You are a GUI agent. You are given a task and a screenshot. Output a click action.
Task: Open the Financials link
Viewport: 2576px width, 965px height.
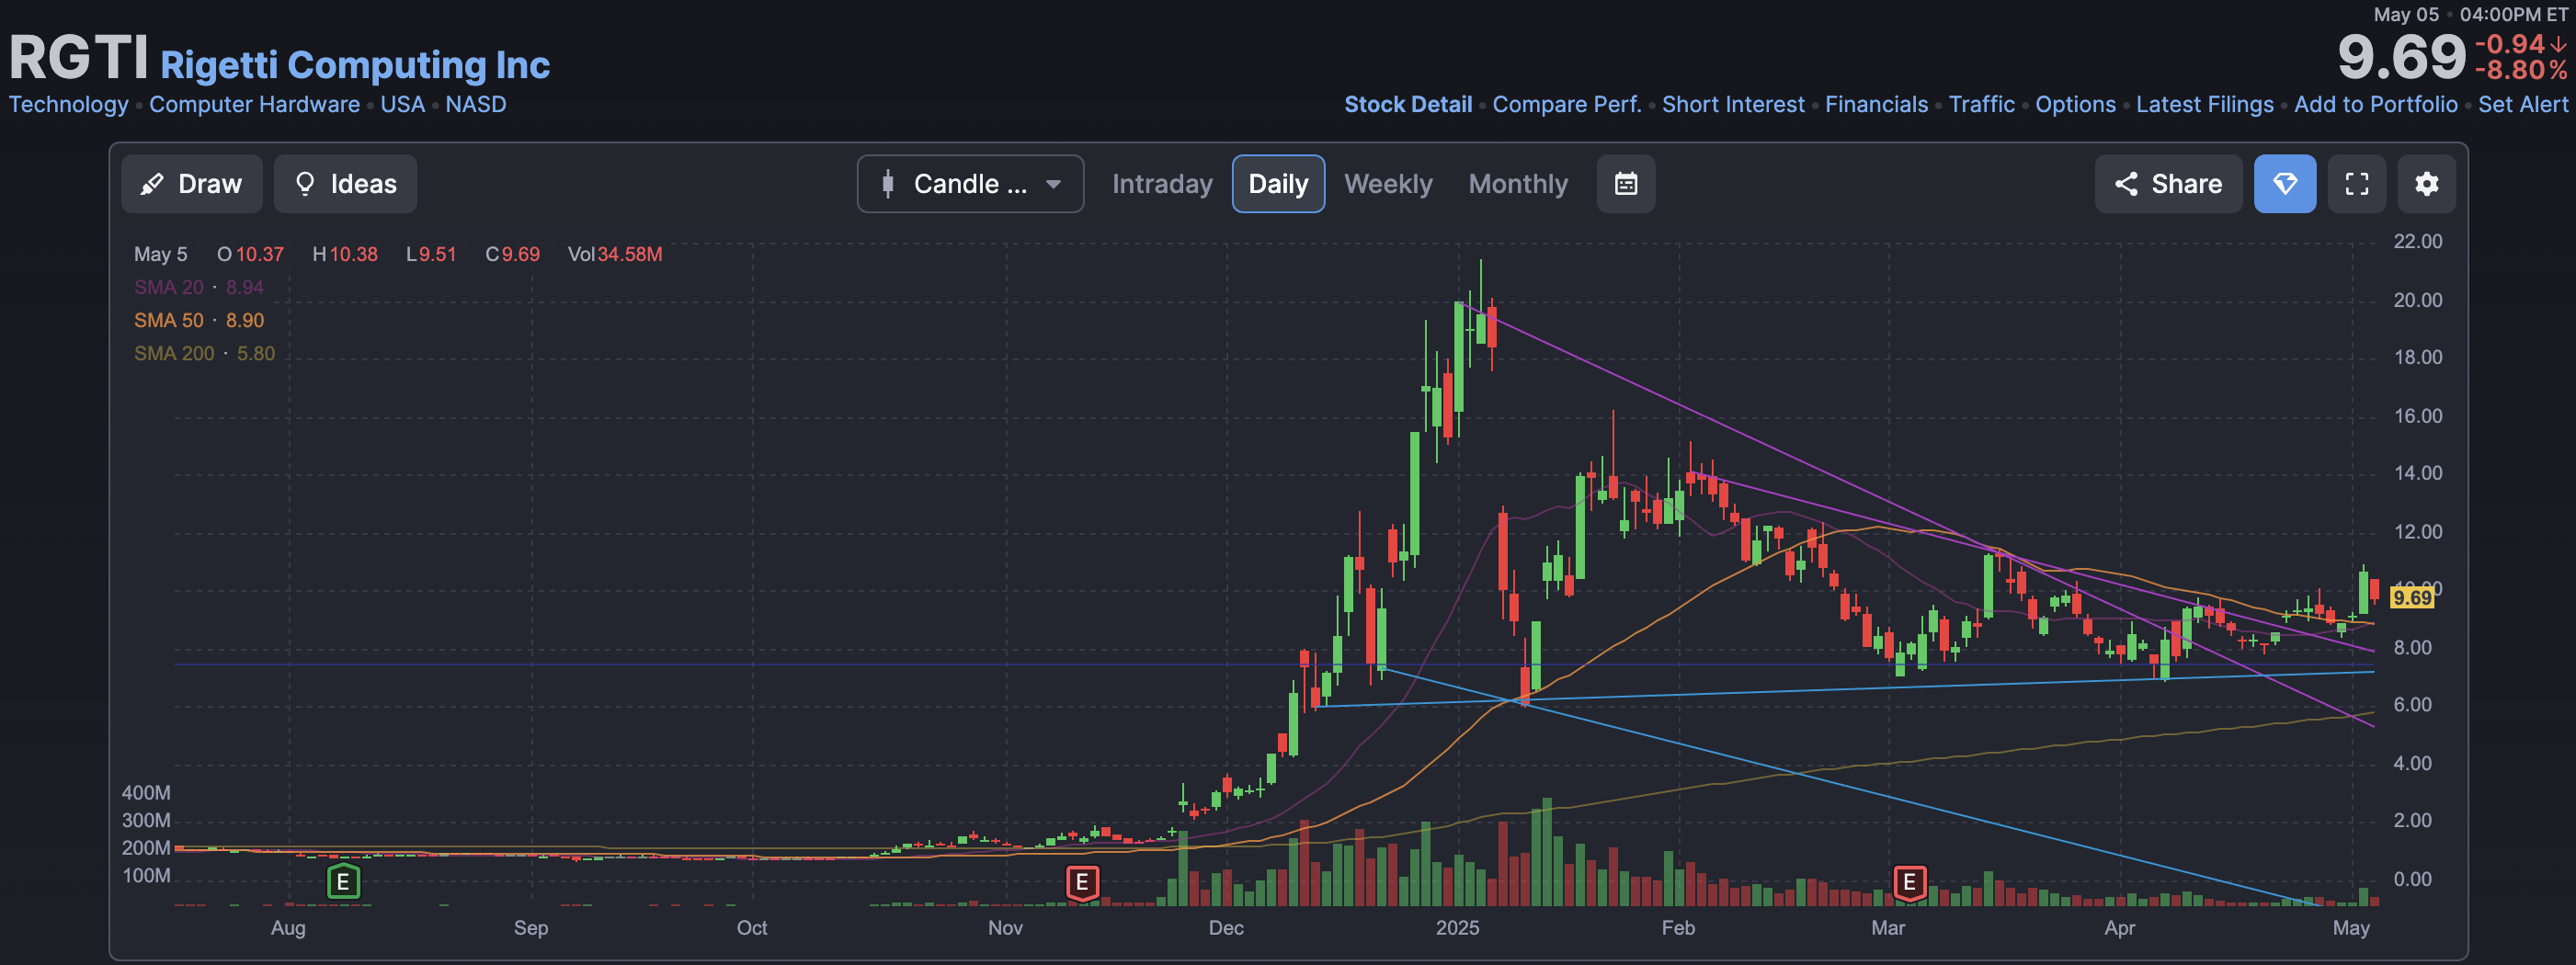(x=1876, y=104)
